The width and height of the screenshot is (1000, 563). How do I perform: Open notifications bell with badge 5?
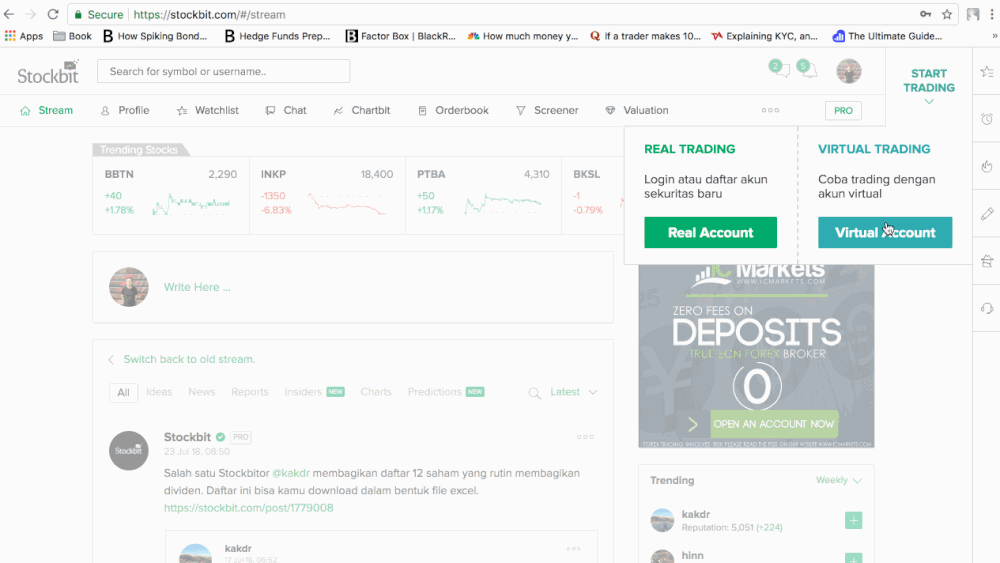[807, 68]
